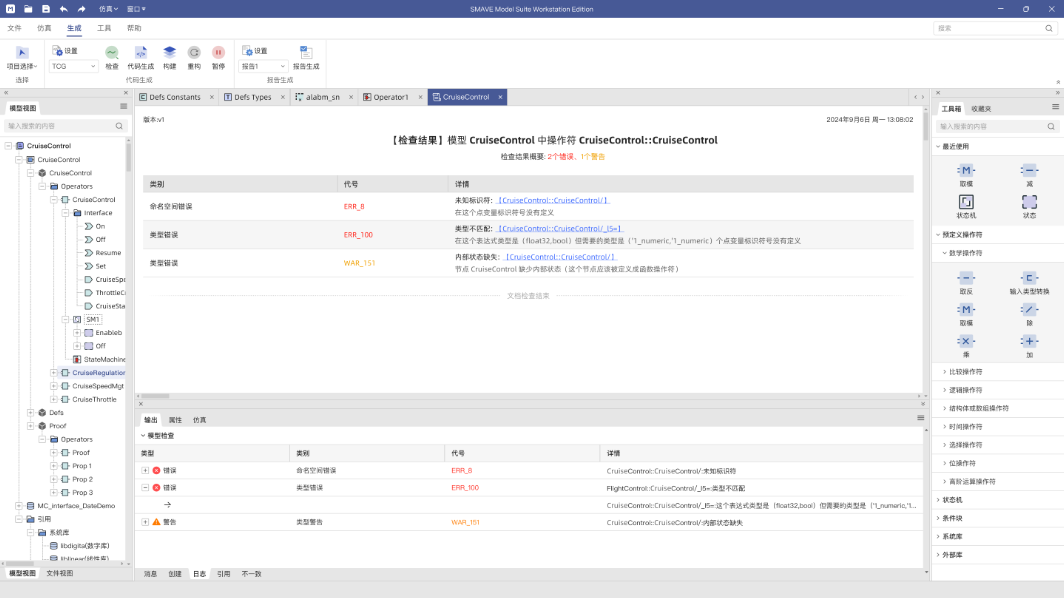Expand the ERR_8 error row
This screenshot has width=1064, height=598.
(145, 470)
